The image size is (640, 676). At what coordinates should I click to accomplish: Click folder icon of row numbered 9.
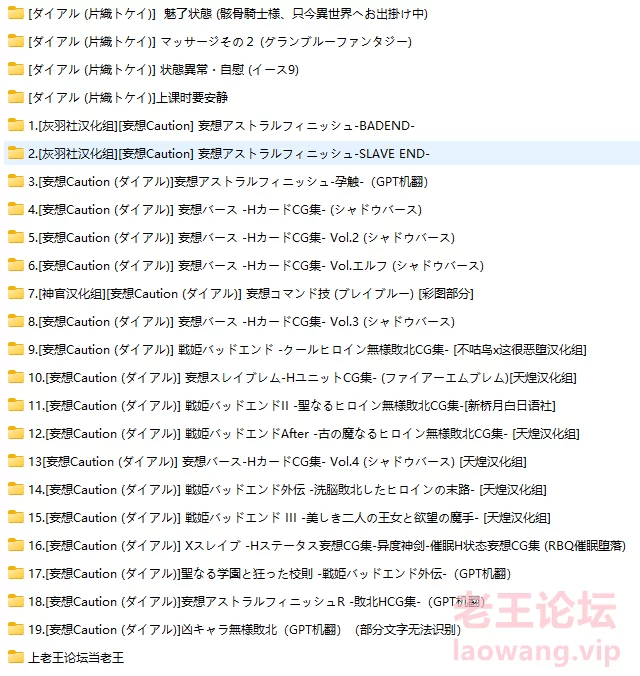(x=16, y=350)
